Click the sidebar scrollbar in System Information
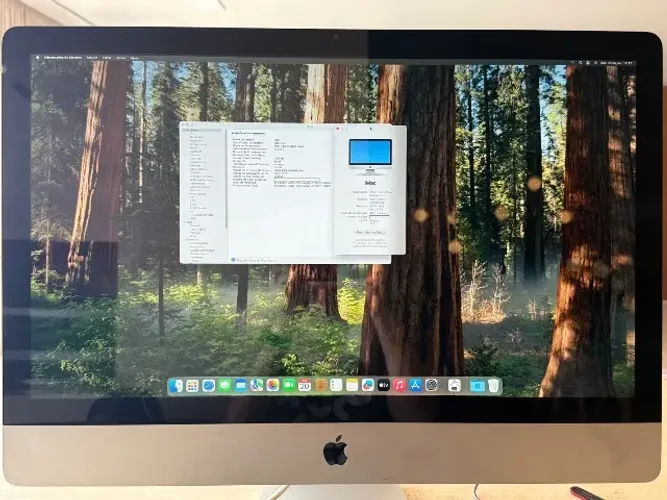 point(226,179)
